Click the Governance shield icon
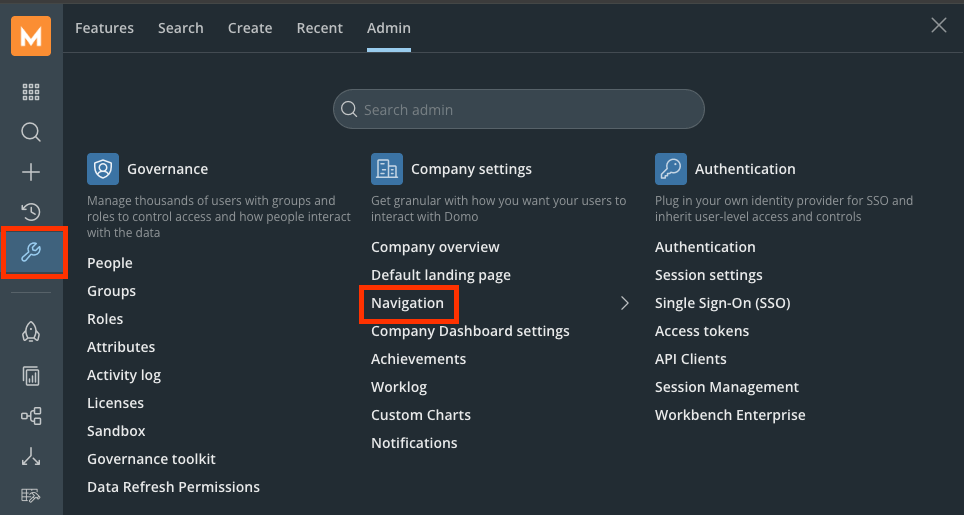964x515 pixels. click(103, 169)
